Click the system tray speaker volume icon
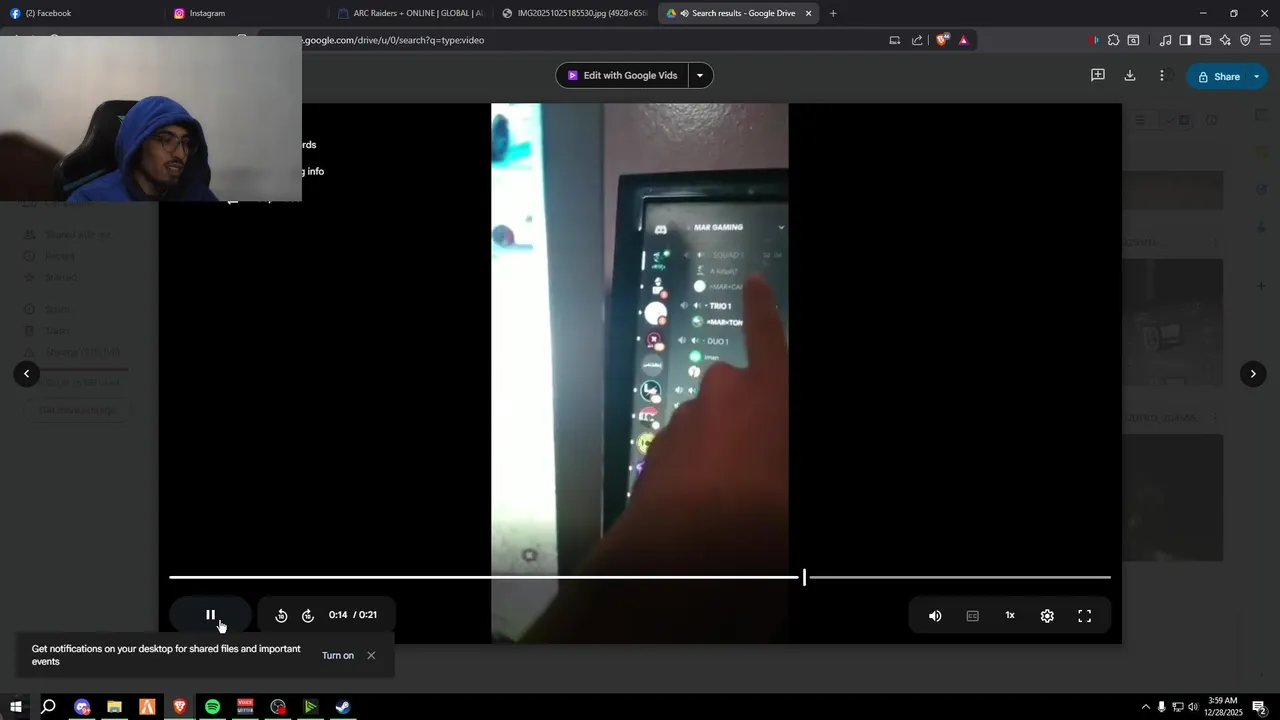The image size is (1280, 720). point(1193,707)
